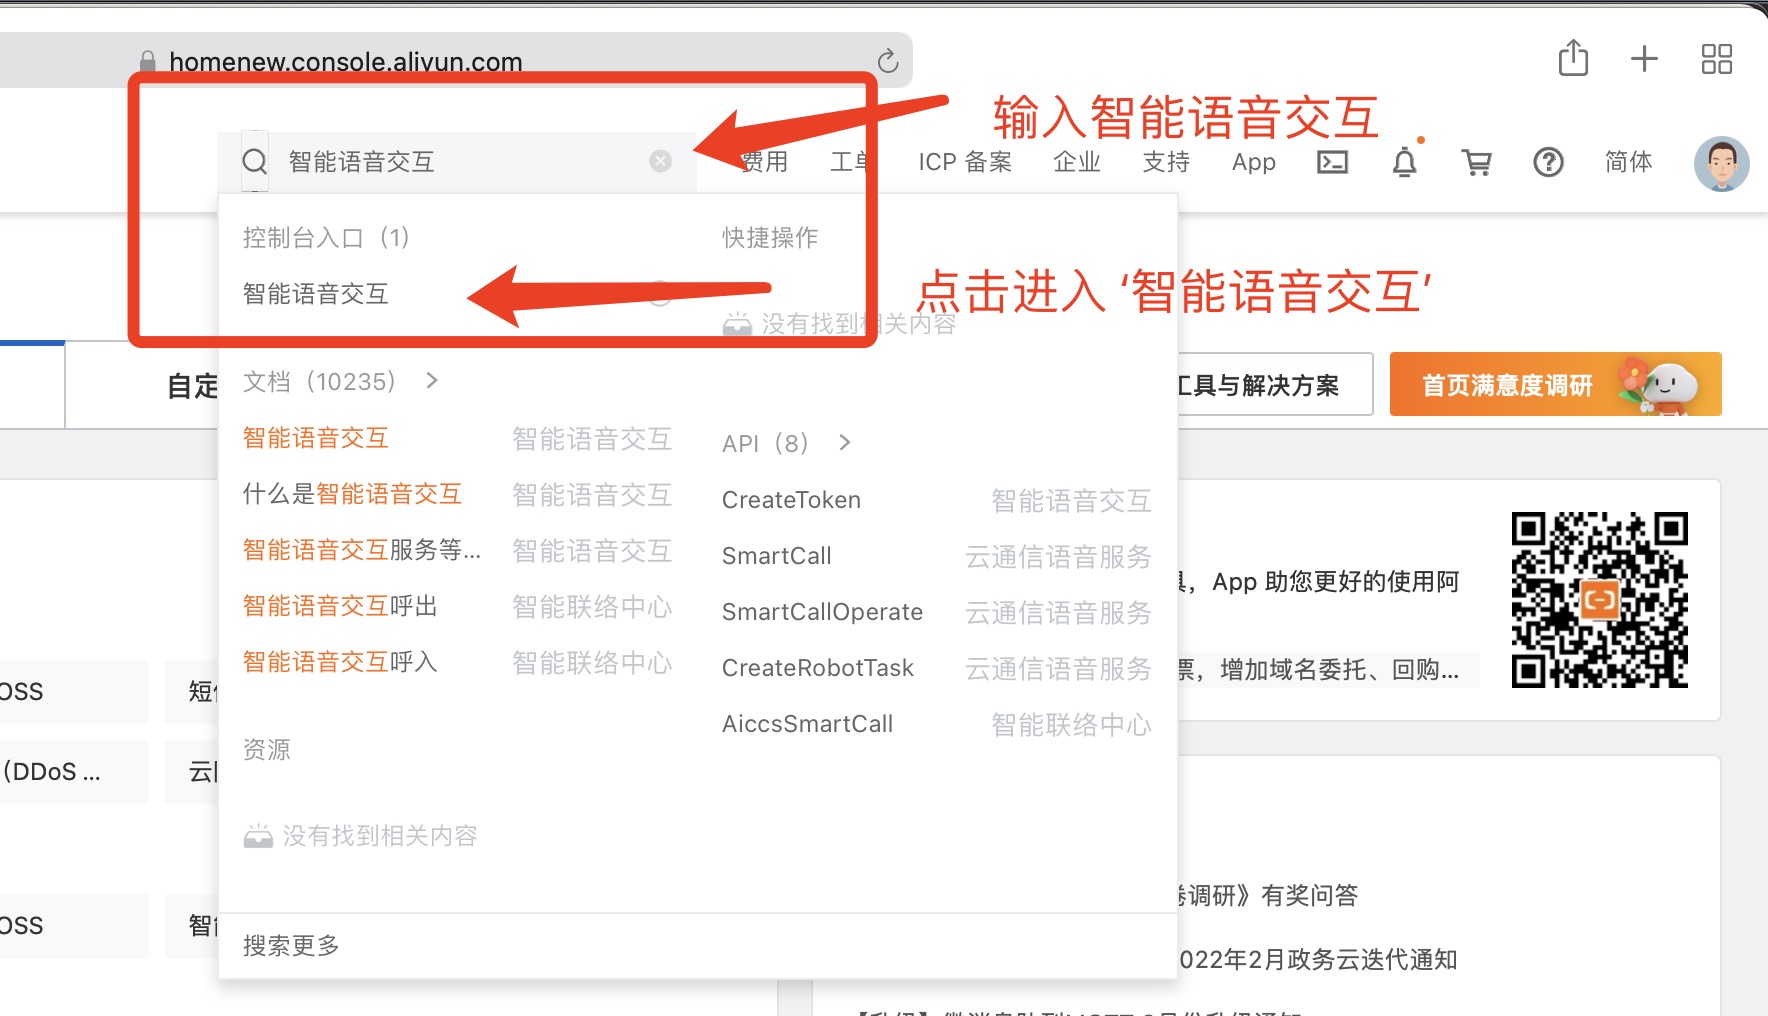This screenshot has height=1016, width=1768.
Task: Show the tab overview grid icon
Action: pos(1716,59)
